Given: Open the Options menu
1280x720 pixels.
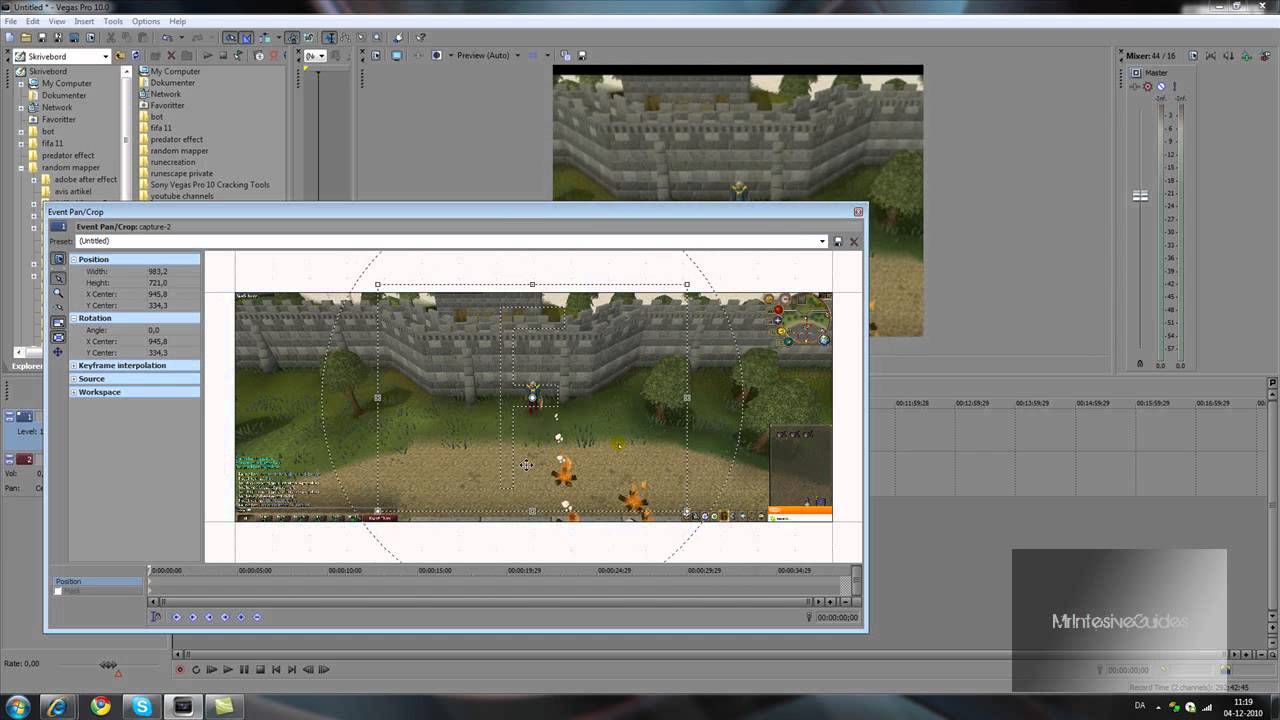Looking at the screenshot, I should click(146, 21).
